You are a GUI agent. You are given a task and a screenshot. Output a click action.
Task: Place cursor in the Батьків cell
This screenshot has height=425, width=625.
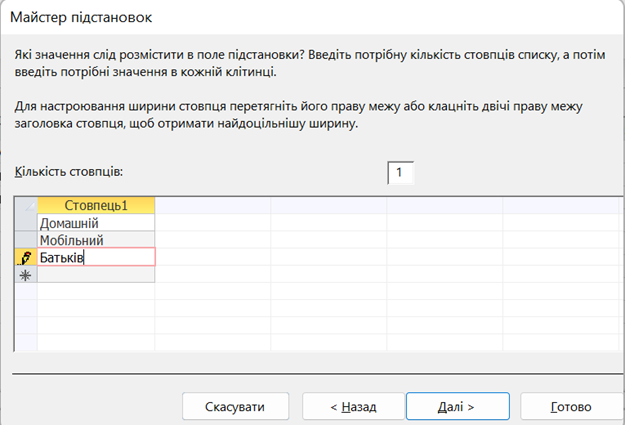pyautogui.click(x=110, y=258)
